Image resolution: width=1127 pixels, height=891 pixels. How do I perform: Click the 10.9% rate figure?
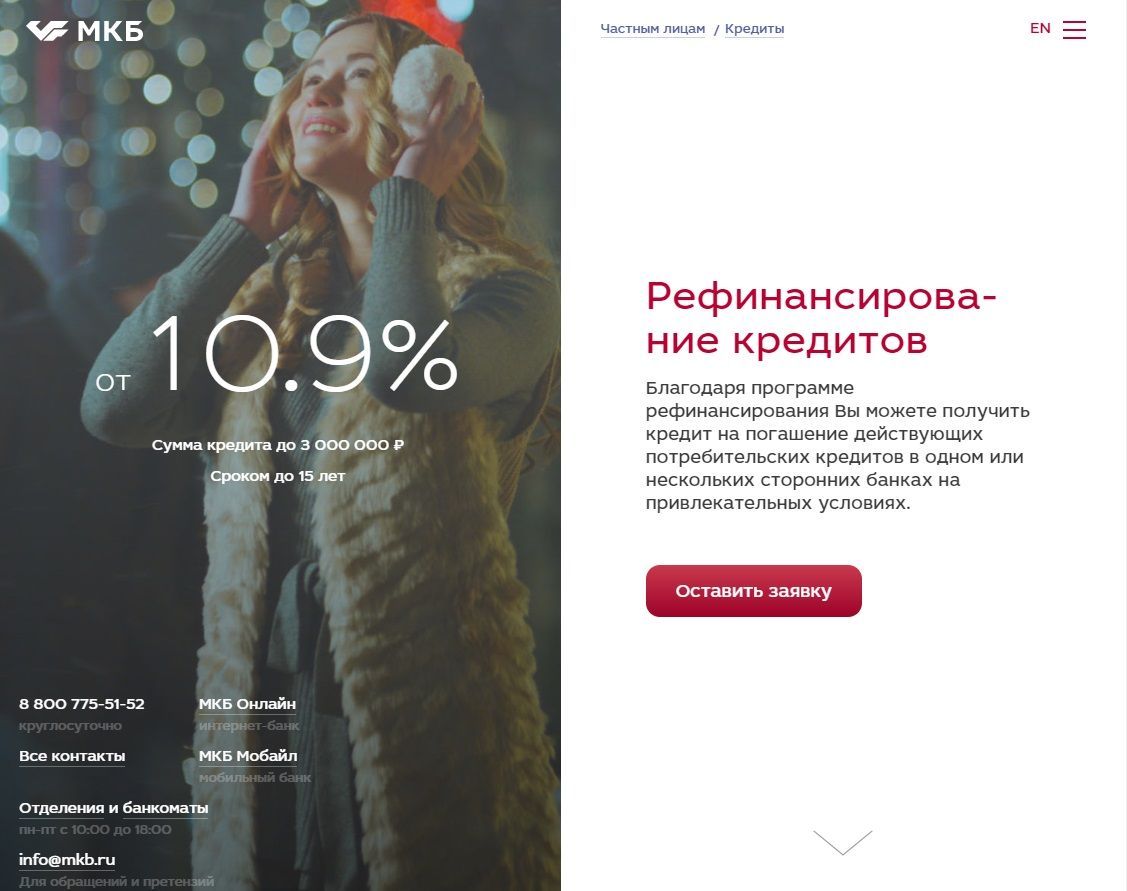(x=303, y=354)
